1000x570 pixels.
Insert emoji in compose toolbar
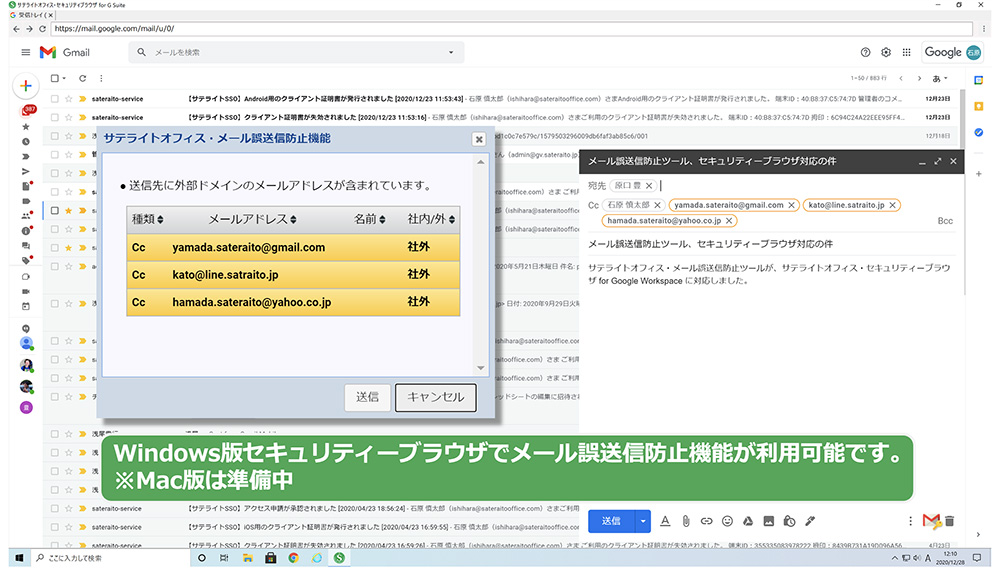click(727, 521)
